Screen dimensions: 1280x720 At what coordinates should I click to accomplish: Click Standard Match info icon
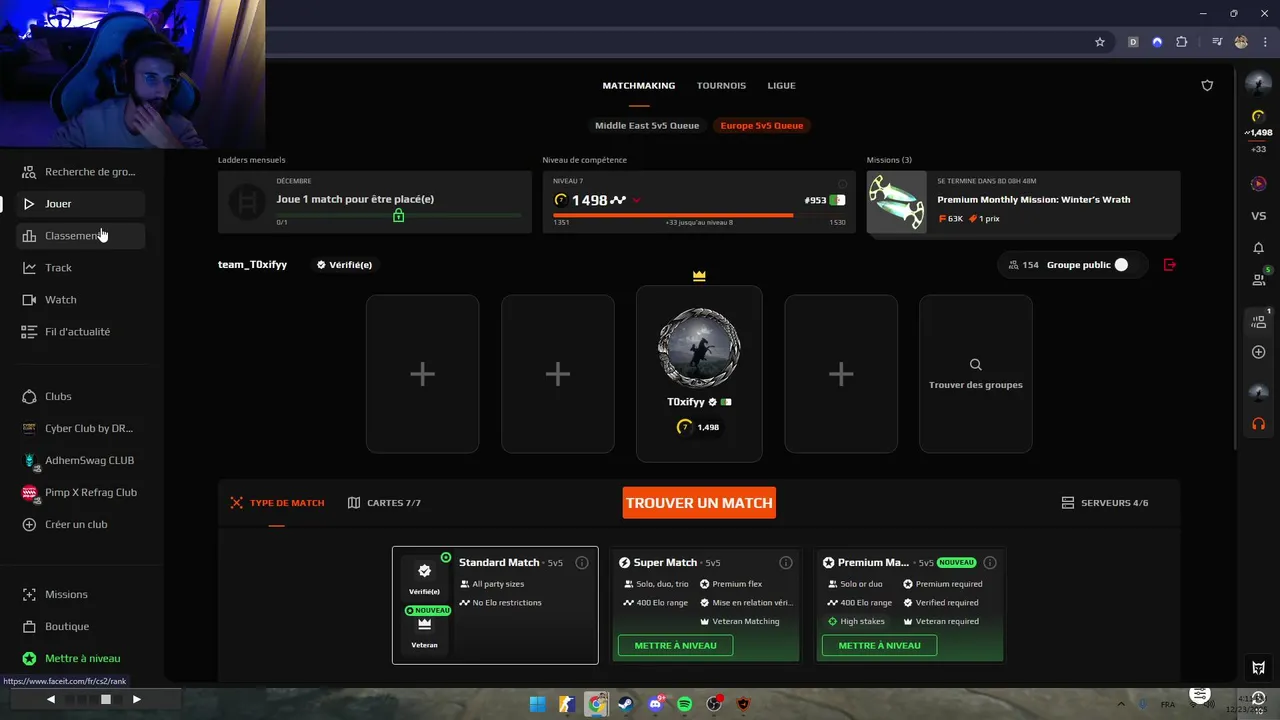click(582, 563)
